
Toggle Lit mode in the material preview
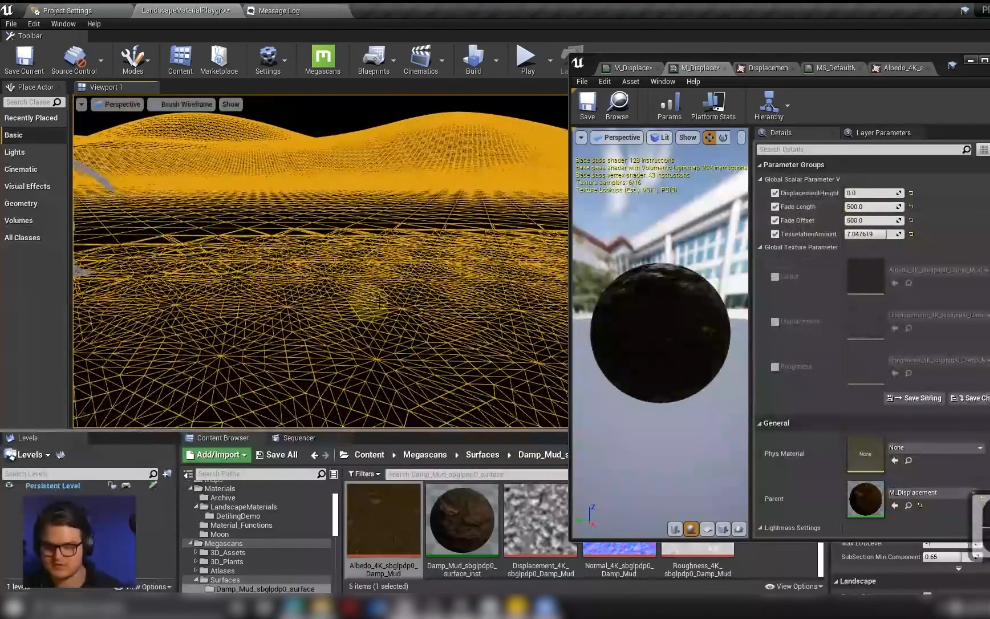[661, 137]
